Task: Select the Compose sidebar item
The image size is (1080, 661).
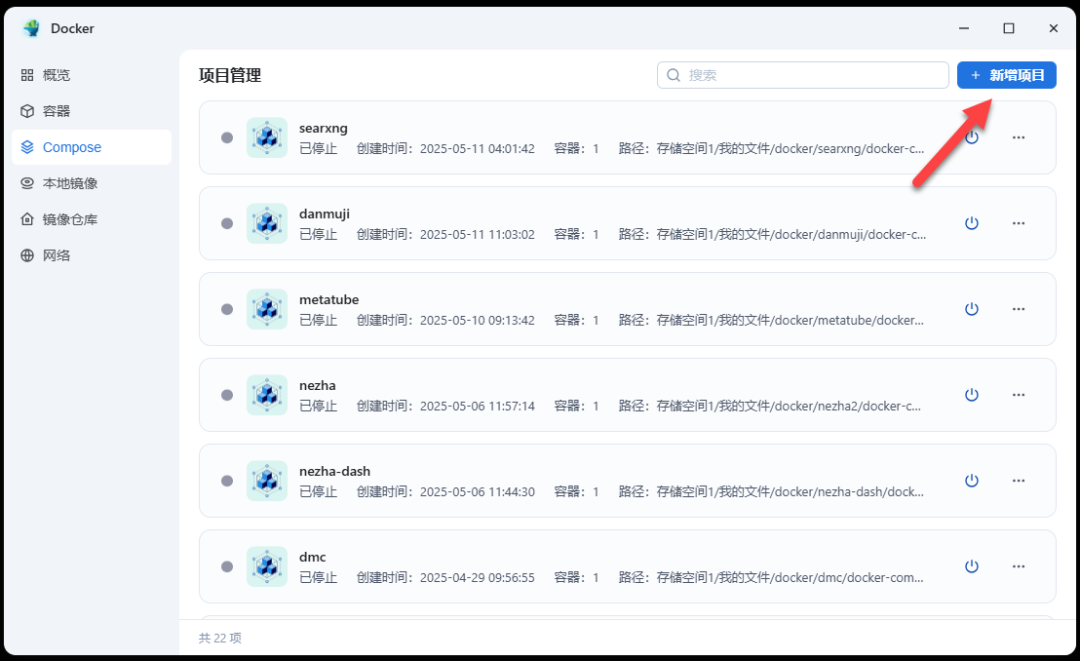Action: tap(92, 147)
